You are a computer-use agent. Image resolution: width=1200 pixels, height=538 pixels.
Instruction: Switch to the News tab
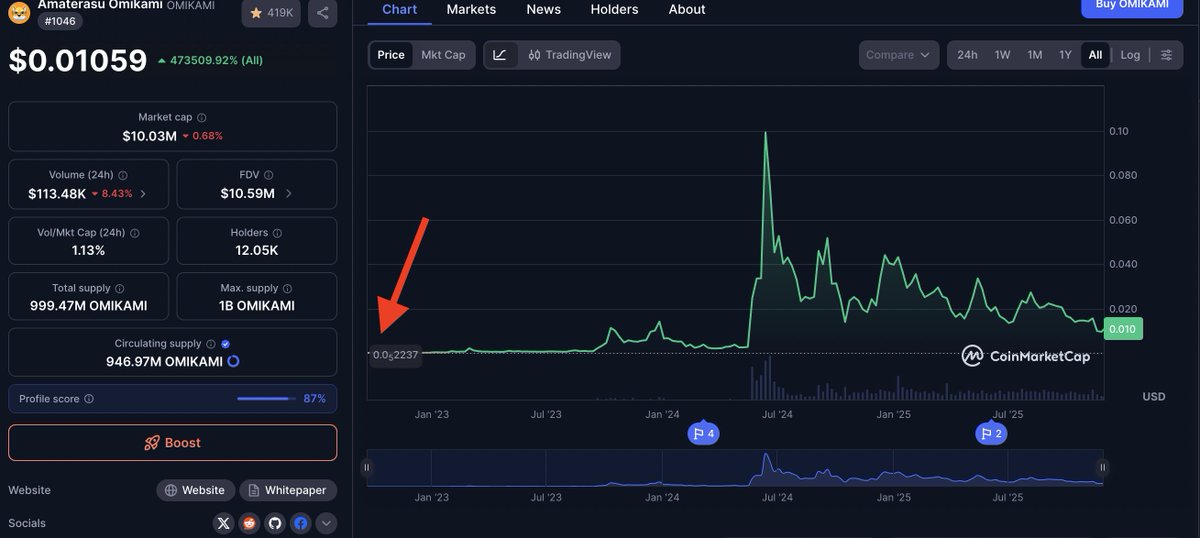coord(544,9)
